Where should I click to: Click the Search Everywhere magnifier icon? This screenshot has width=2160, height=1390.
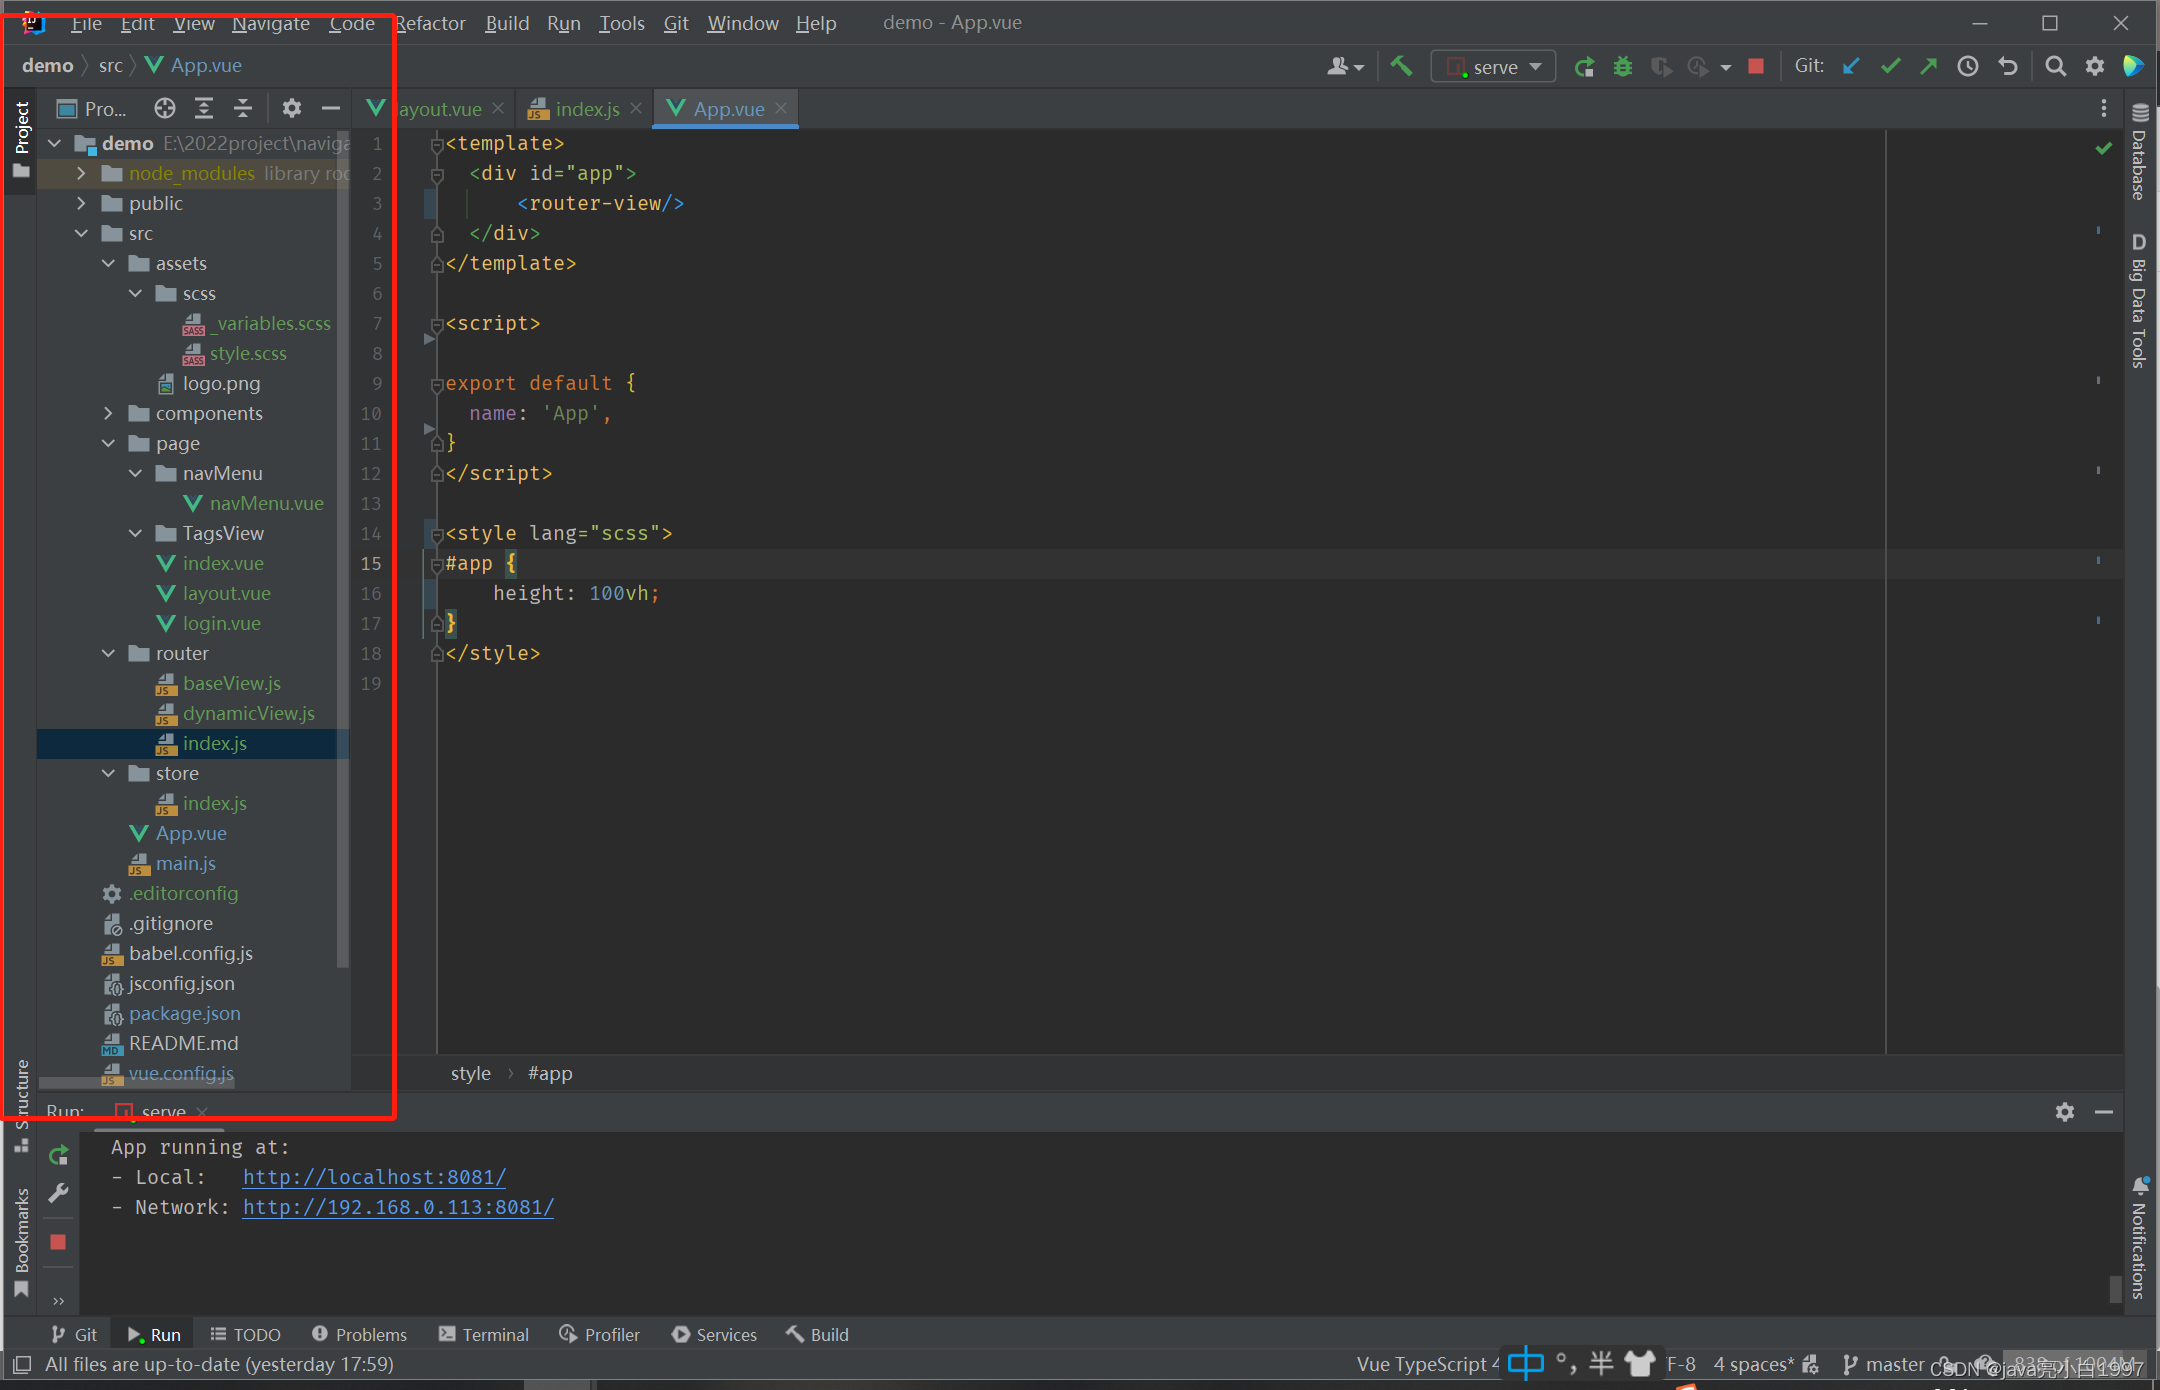(x=2055, y=66)
